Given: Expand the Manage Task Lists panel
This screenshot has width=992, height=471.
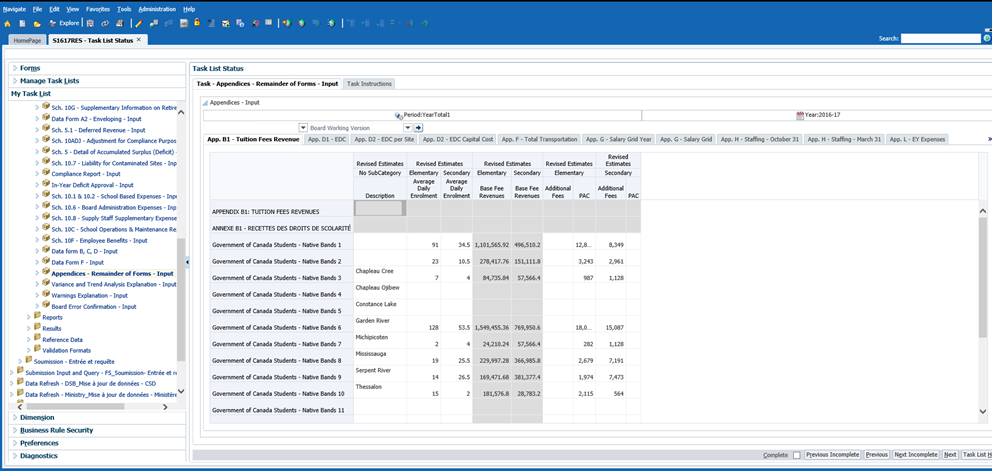Looking at the screenshot, I should pyautogui.click(x=15, y=80).
